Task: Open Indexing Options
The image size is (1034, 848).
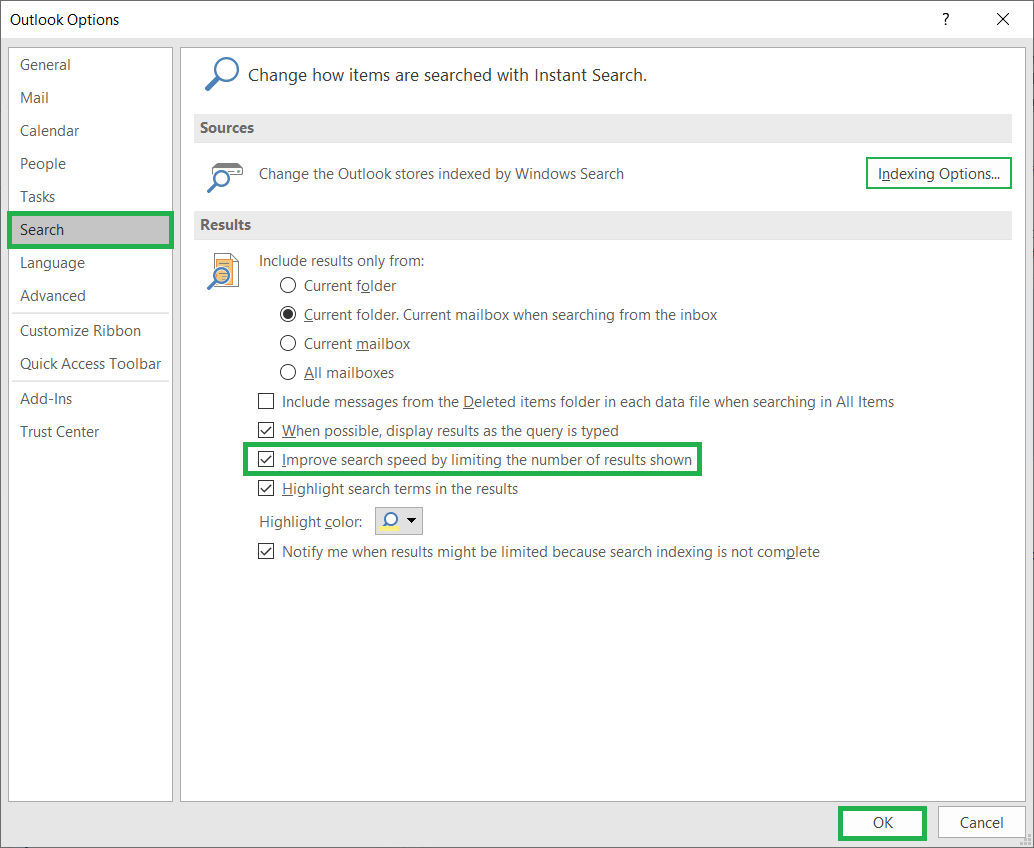Action: 938,173
